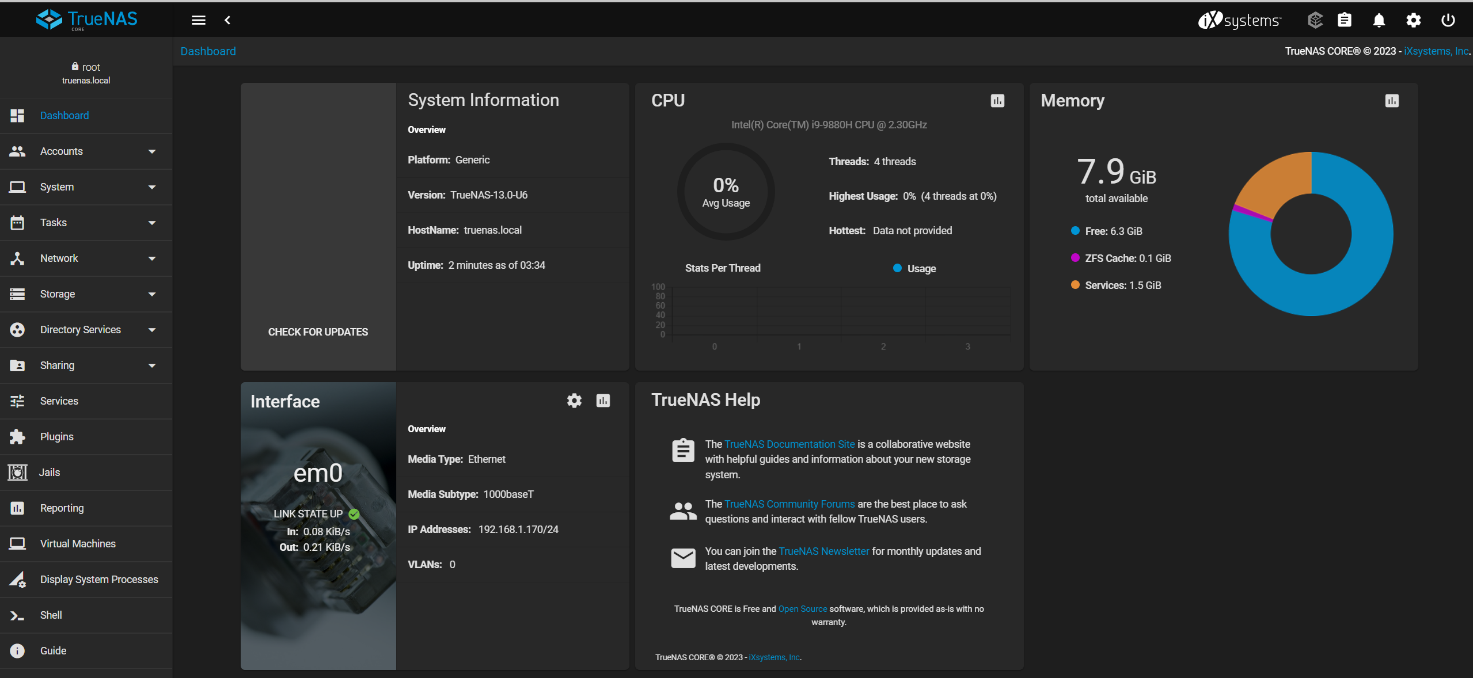The width and height of the screenshot is (1473, 678).
Task: Open the Services menu item
Action: pos(86,401)
